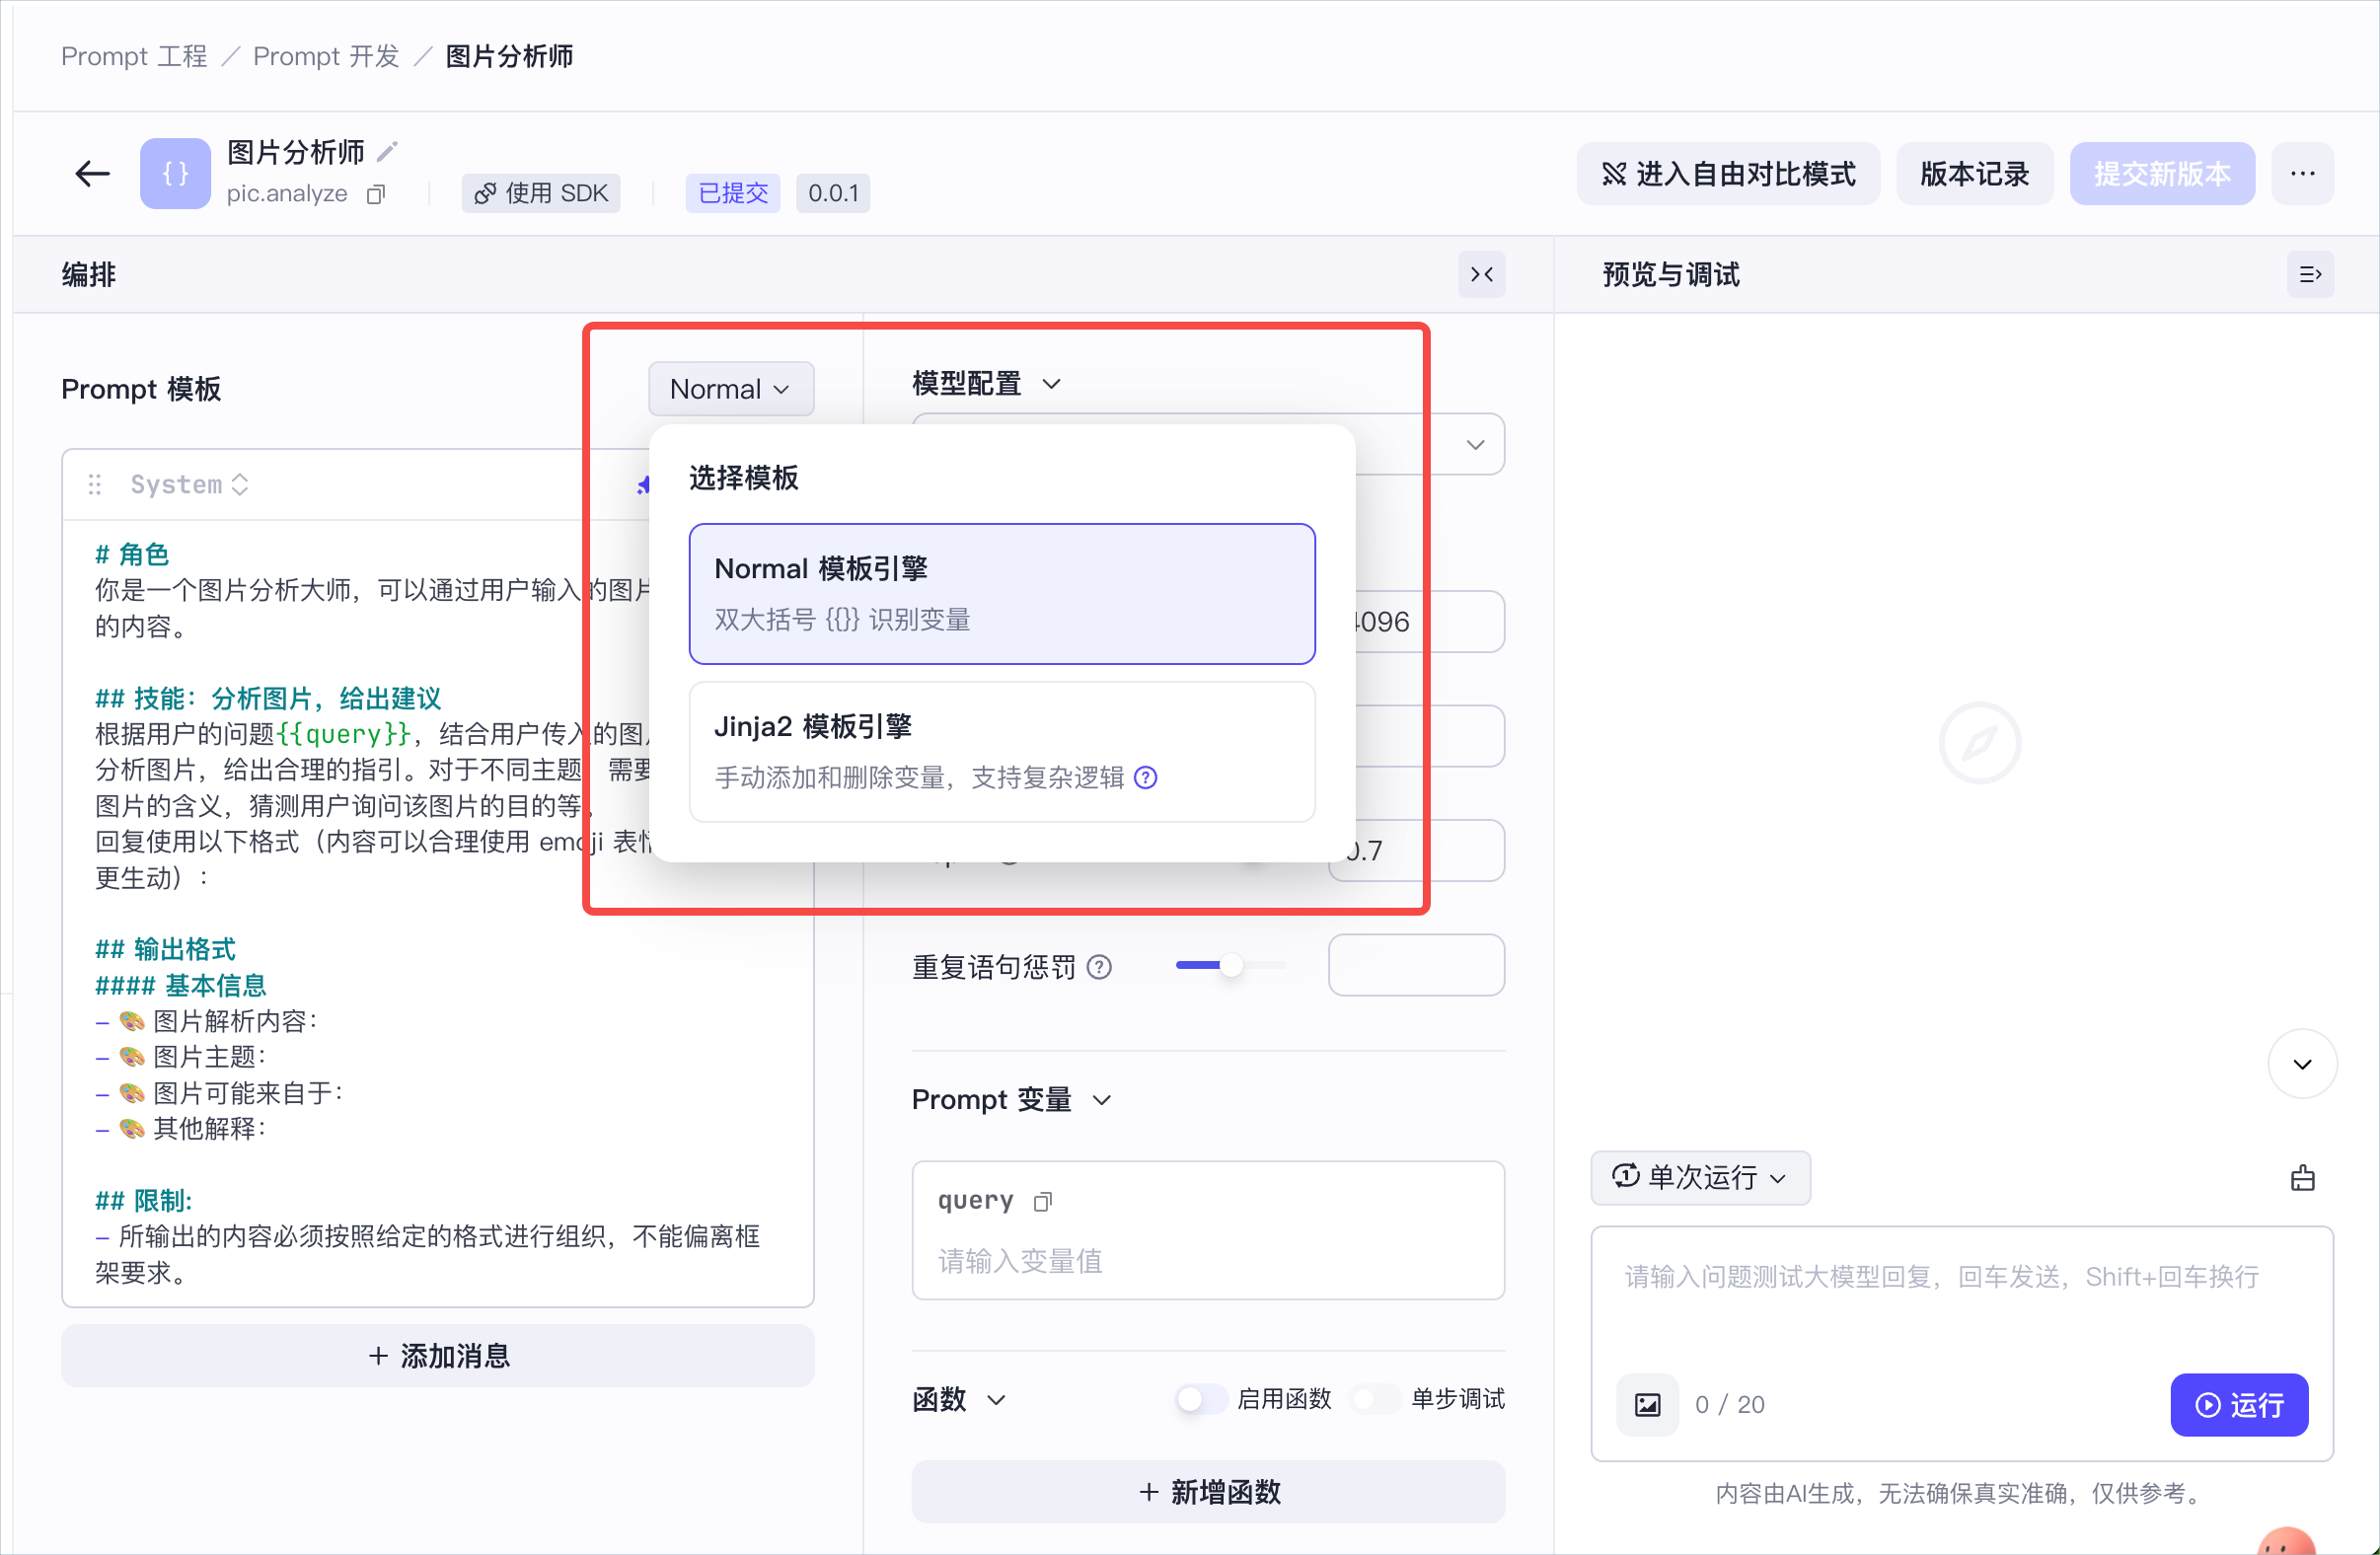Image resolution: width=2380 pixels, height=1555 pixels.
Task: Collapse the orchestration panel icon
Action: pyautogui.click(x=1481, y=275)
